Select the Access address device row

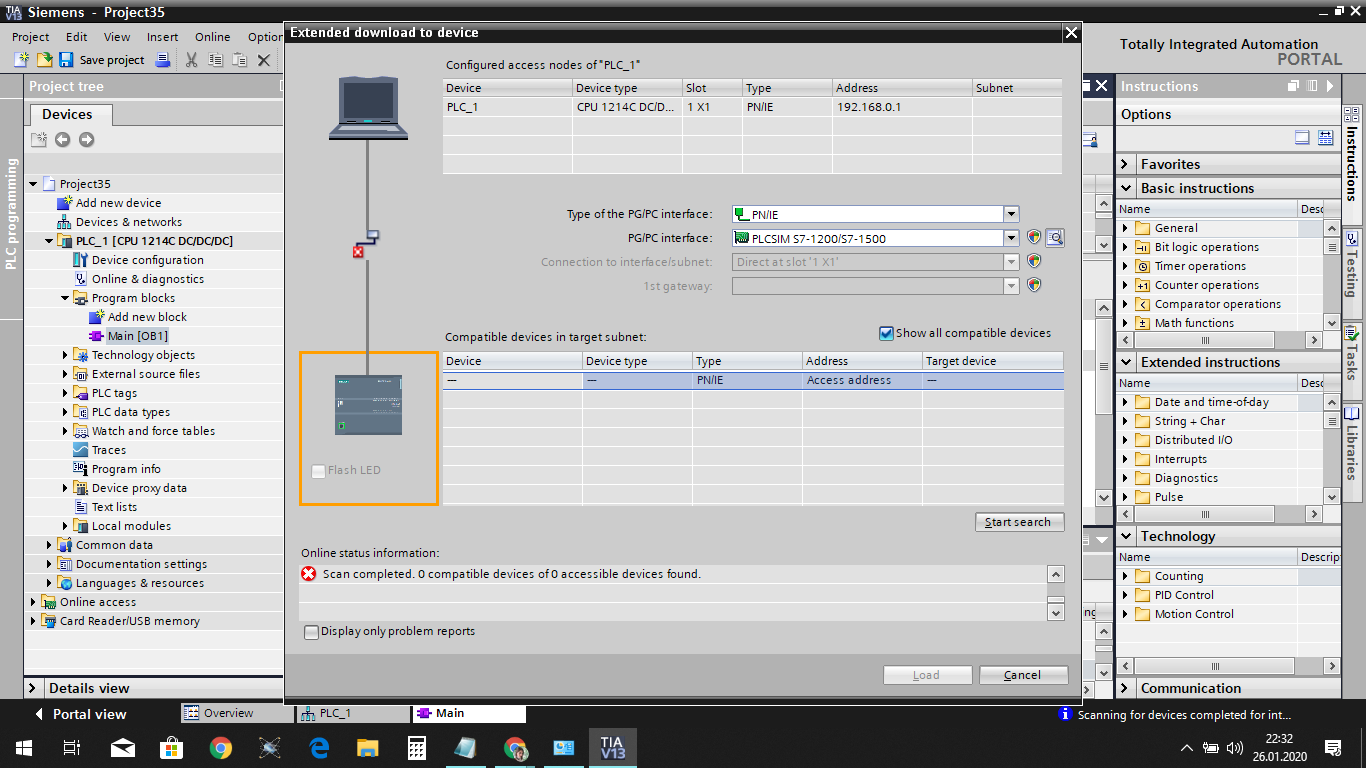click(753, 380)
